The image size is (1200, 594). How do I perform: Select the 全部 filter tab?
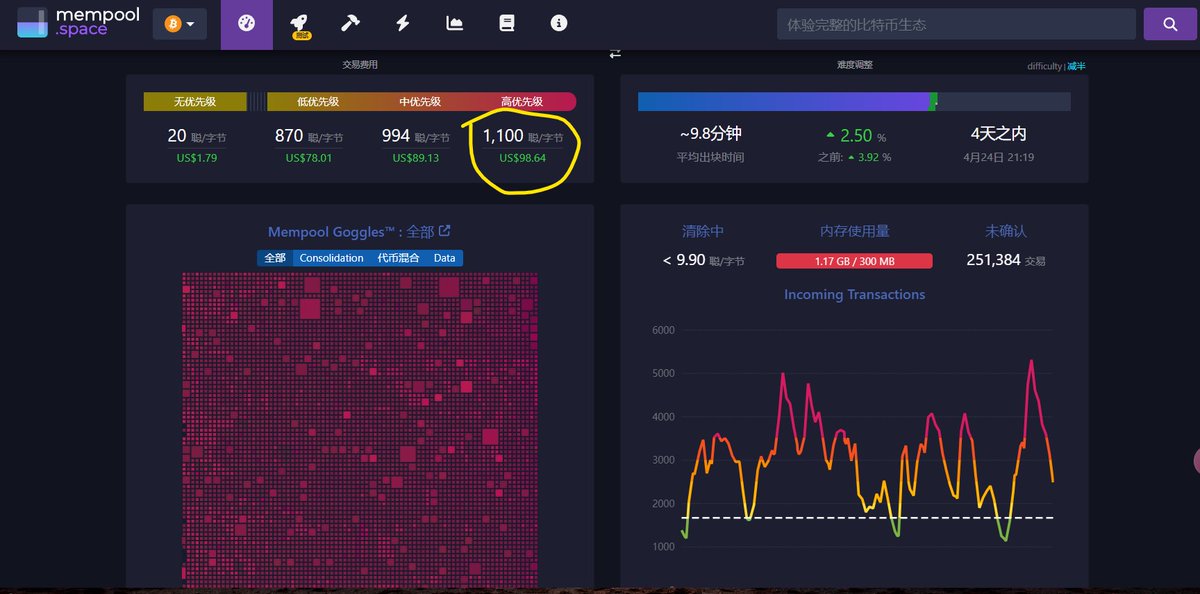click(x=274, y=258)
